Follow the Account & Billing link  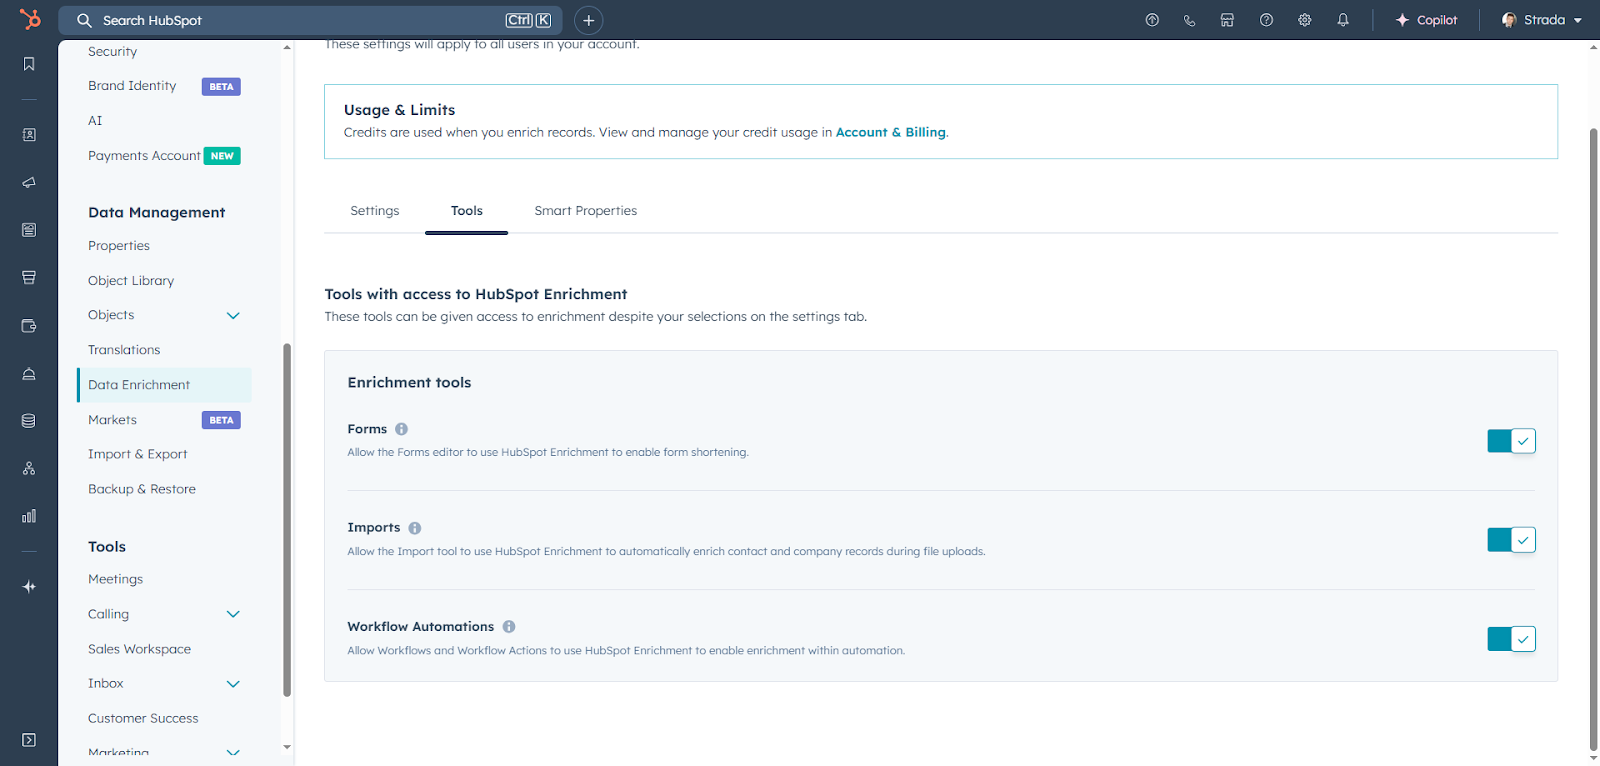tap(890, 132)
